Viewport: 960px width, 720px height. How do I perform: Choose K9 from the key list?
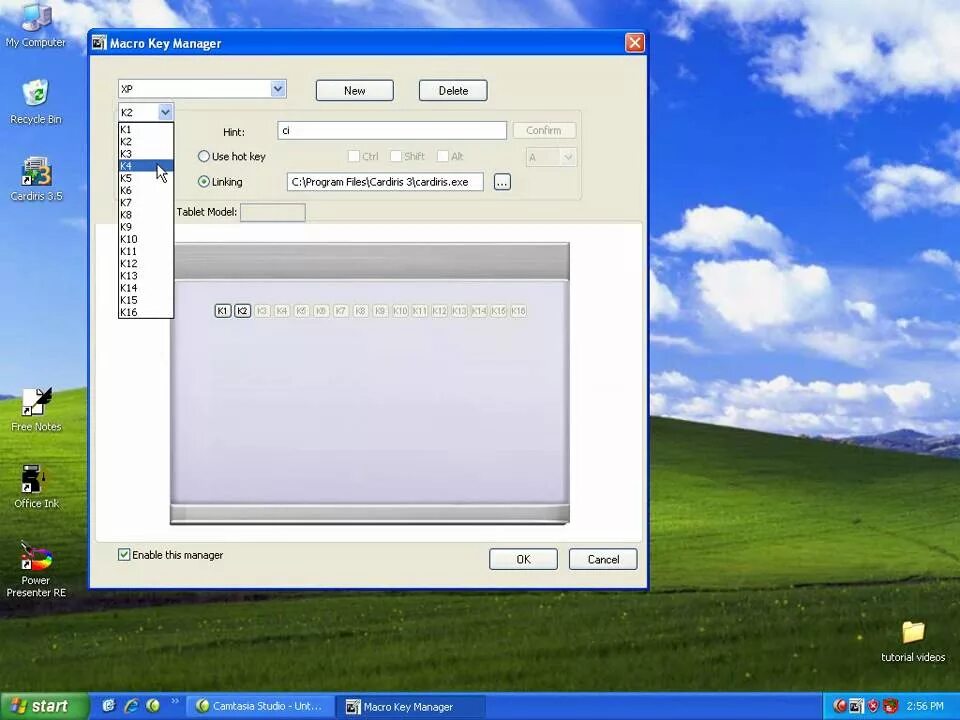[x=146, y=227]
